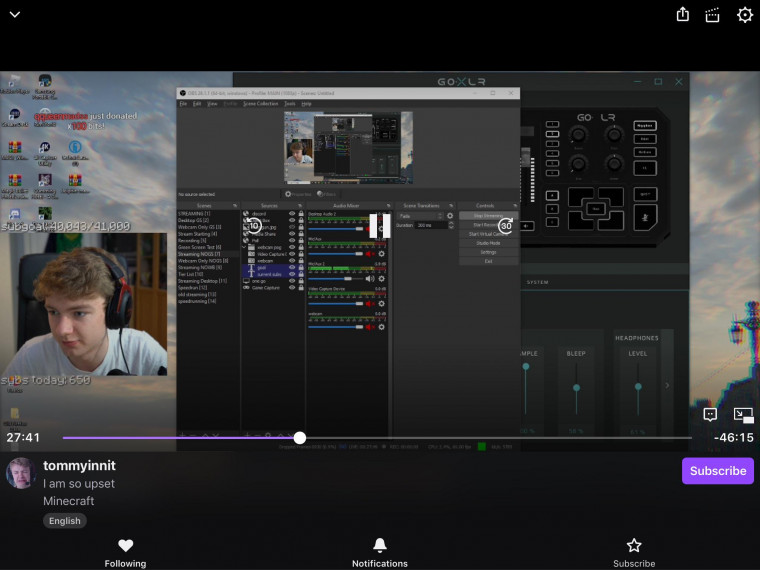
Task: Open Video Capture Device audio gear
Action: coord(381,303)
